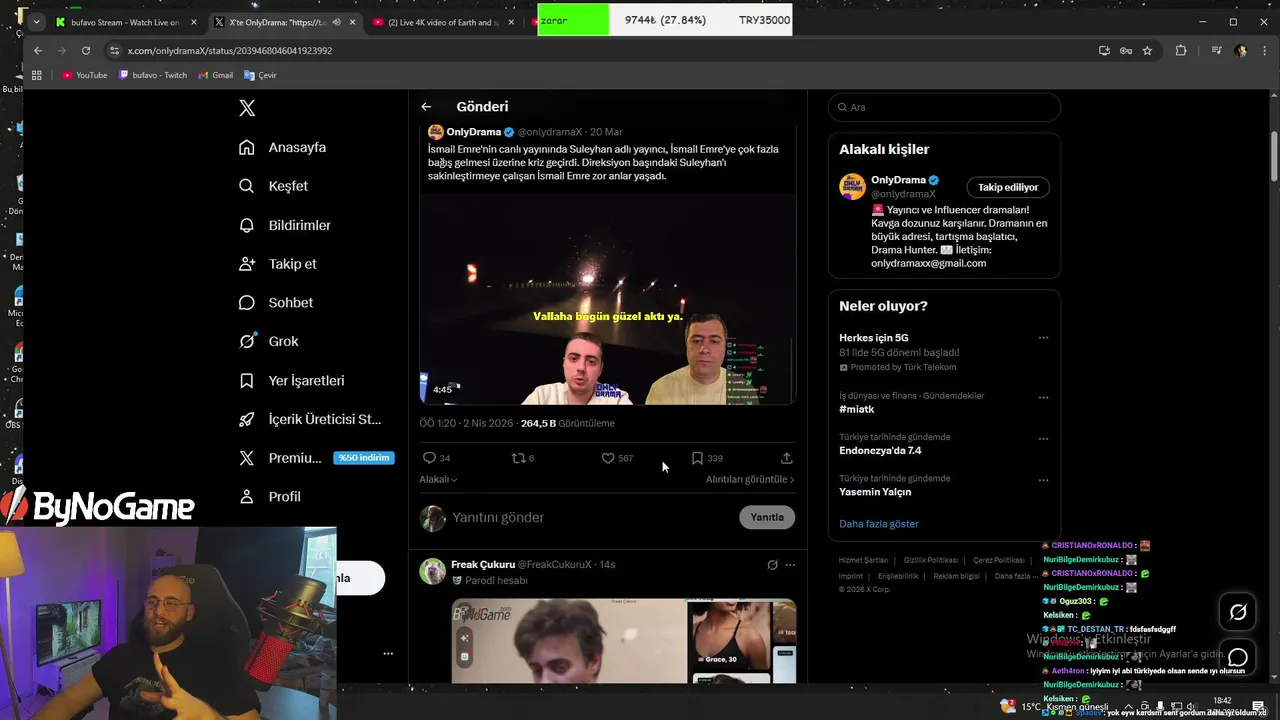Screen dimensions: 1280x720
Task: Open YouTube bookmark in bookmarks bar
Action: point(84,75)
